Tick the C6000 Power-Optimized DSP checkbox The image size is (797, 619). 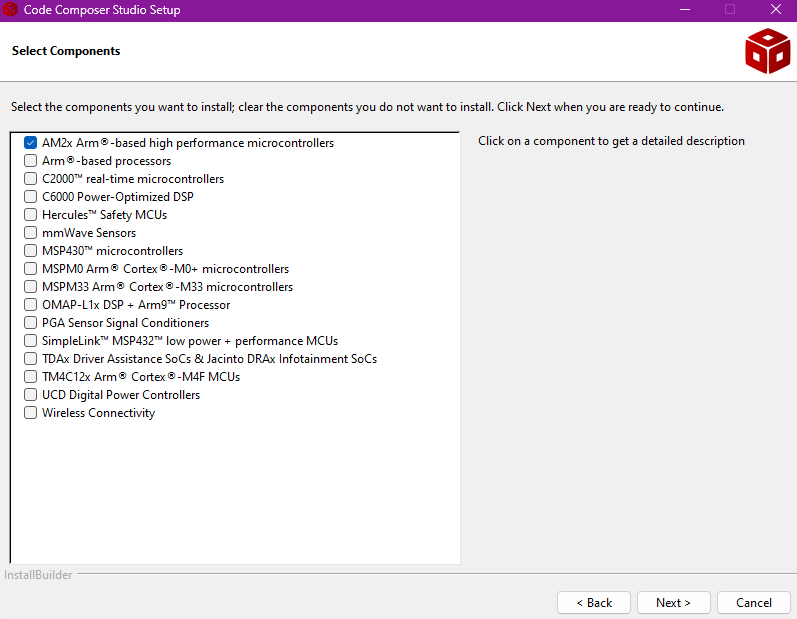coord(30,197)
